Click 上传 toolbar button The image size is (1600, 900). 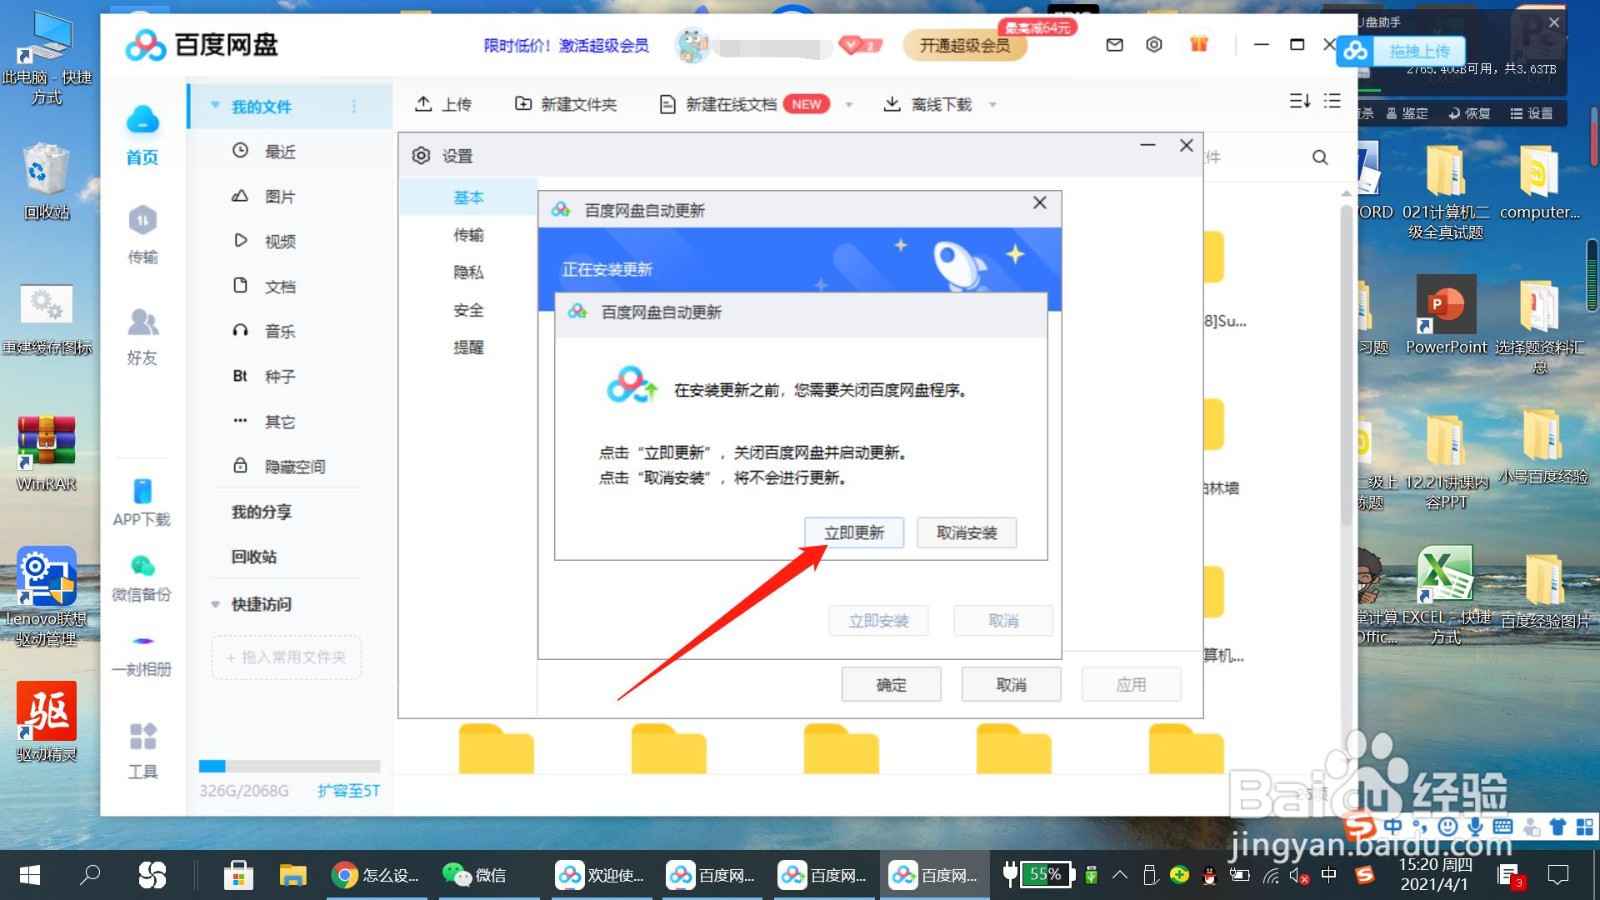443,104
